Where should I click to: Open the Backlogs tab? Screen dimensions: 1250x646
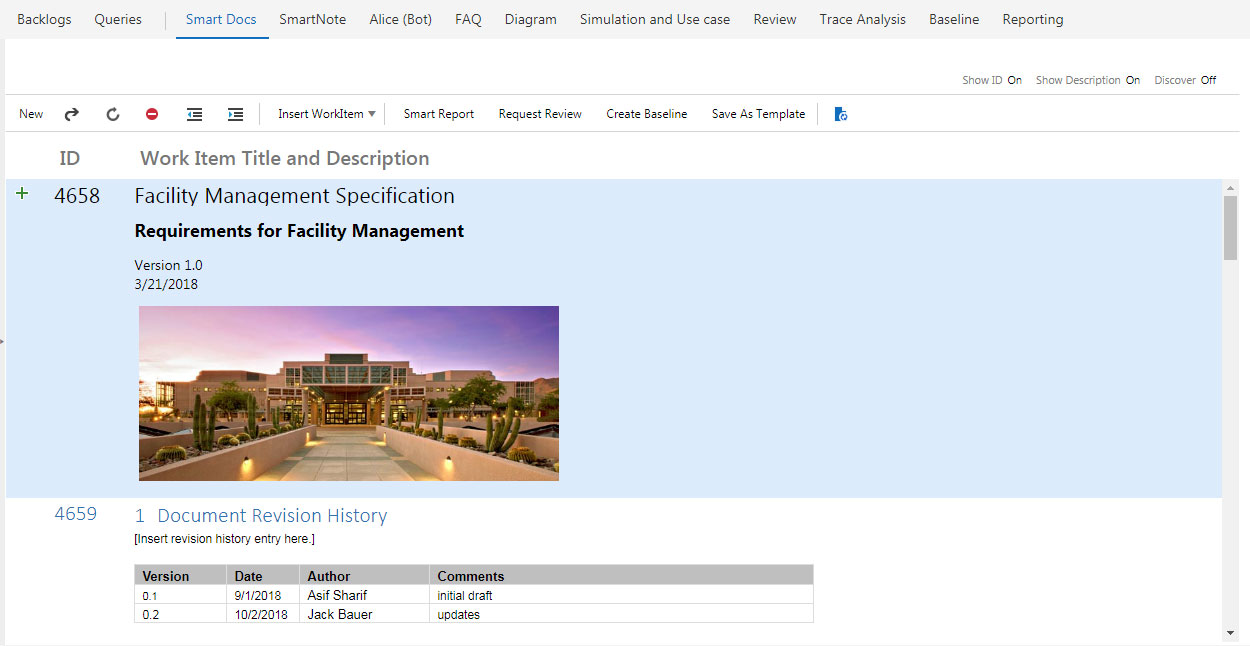[x=44, y=19]
